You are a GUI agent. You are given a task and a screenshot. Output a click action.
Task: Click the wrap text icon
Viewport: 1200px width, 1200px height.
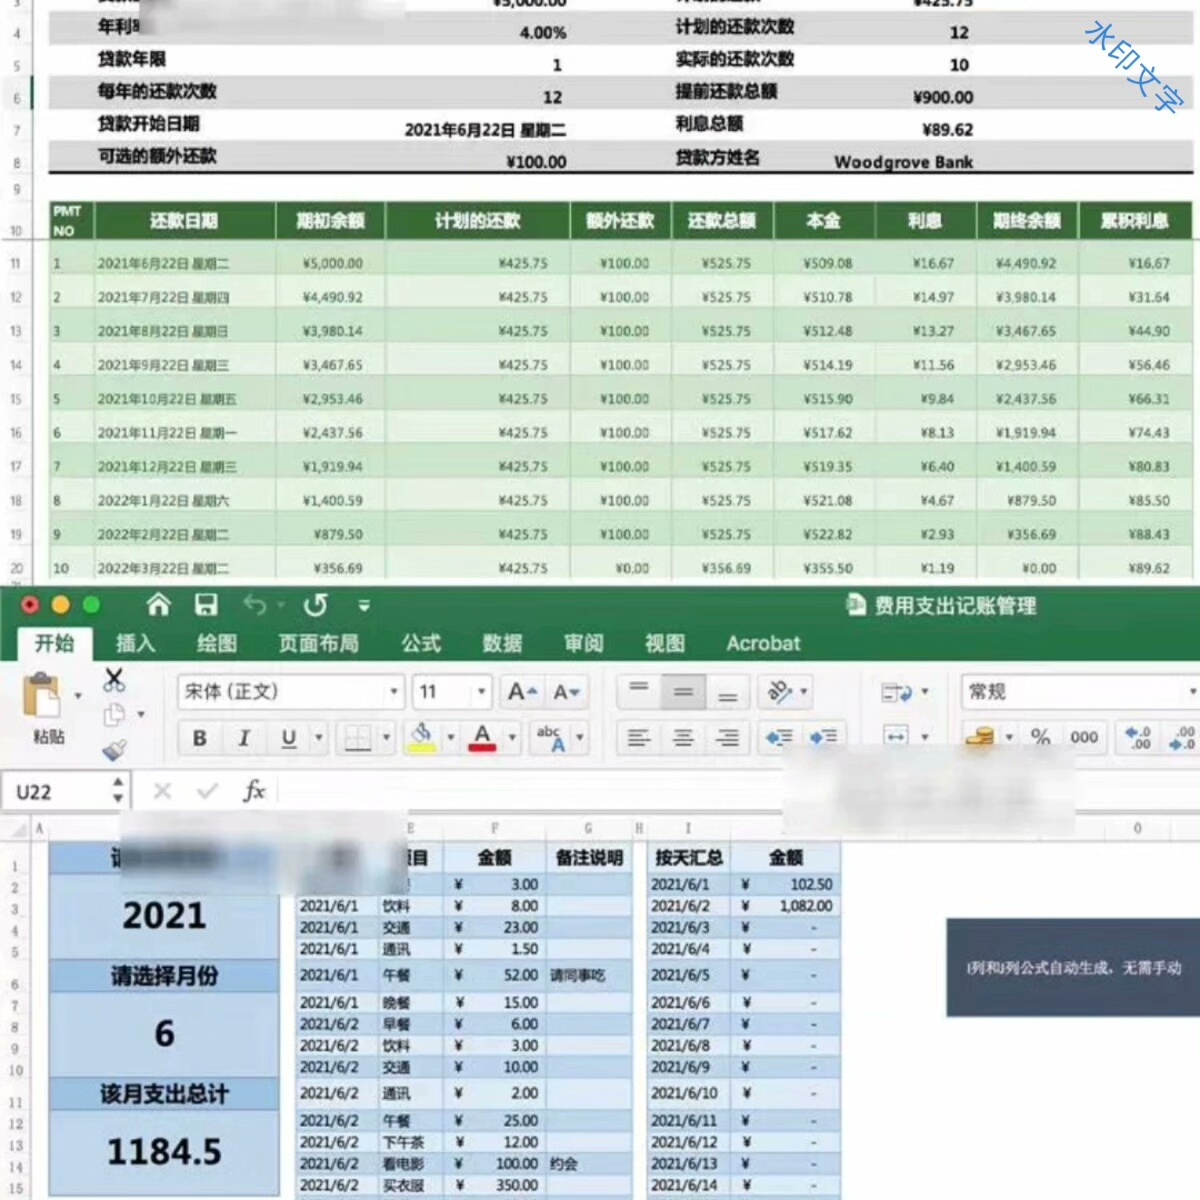tap(896, 692)
